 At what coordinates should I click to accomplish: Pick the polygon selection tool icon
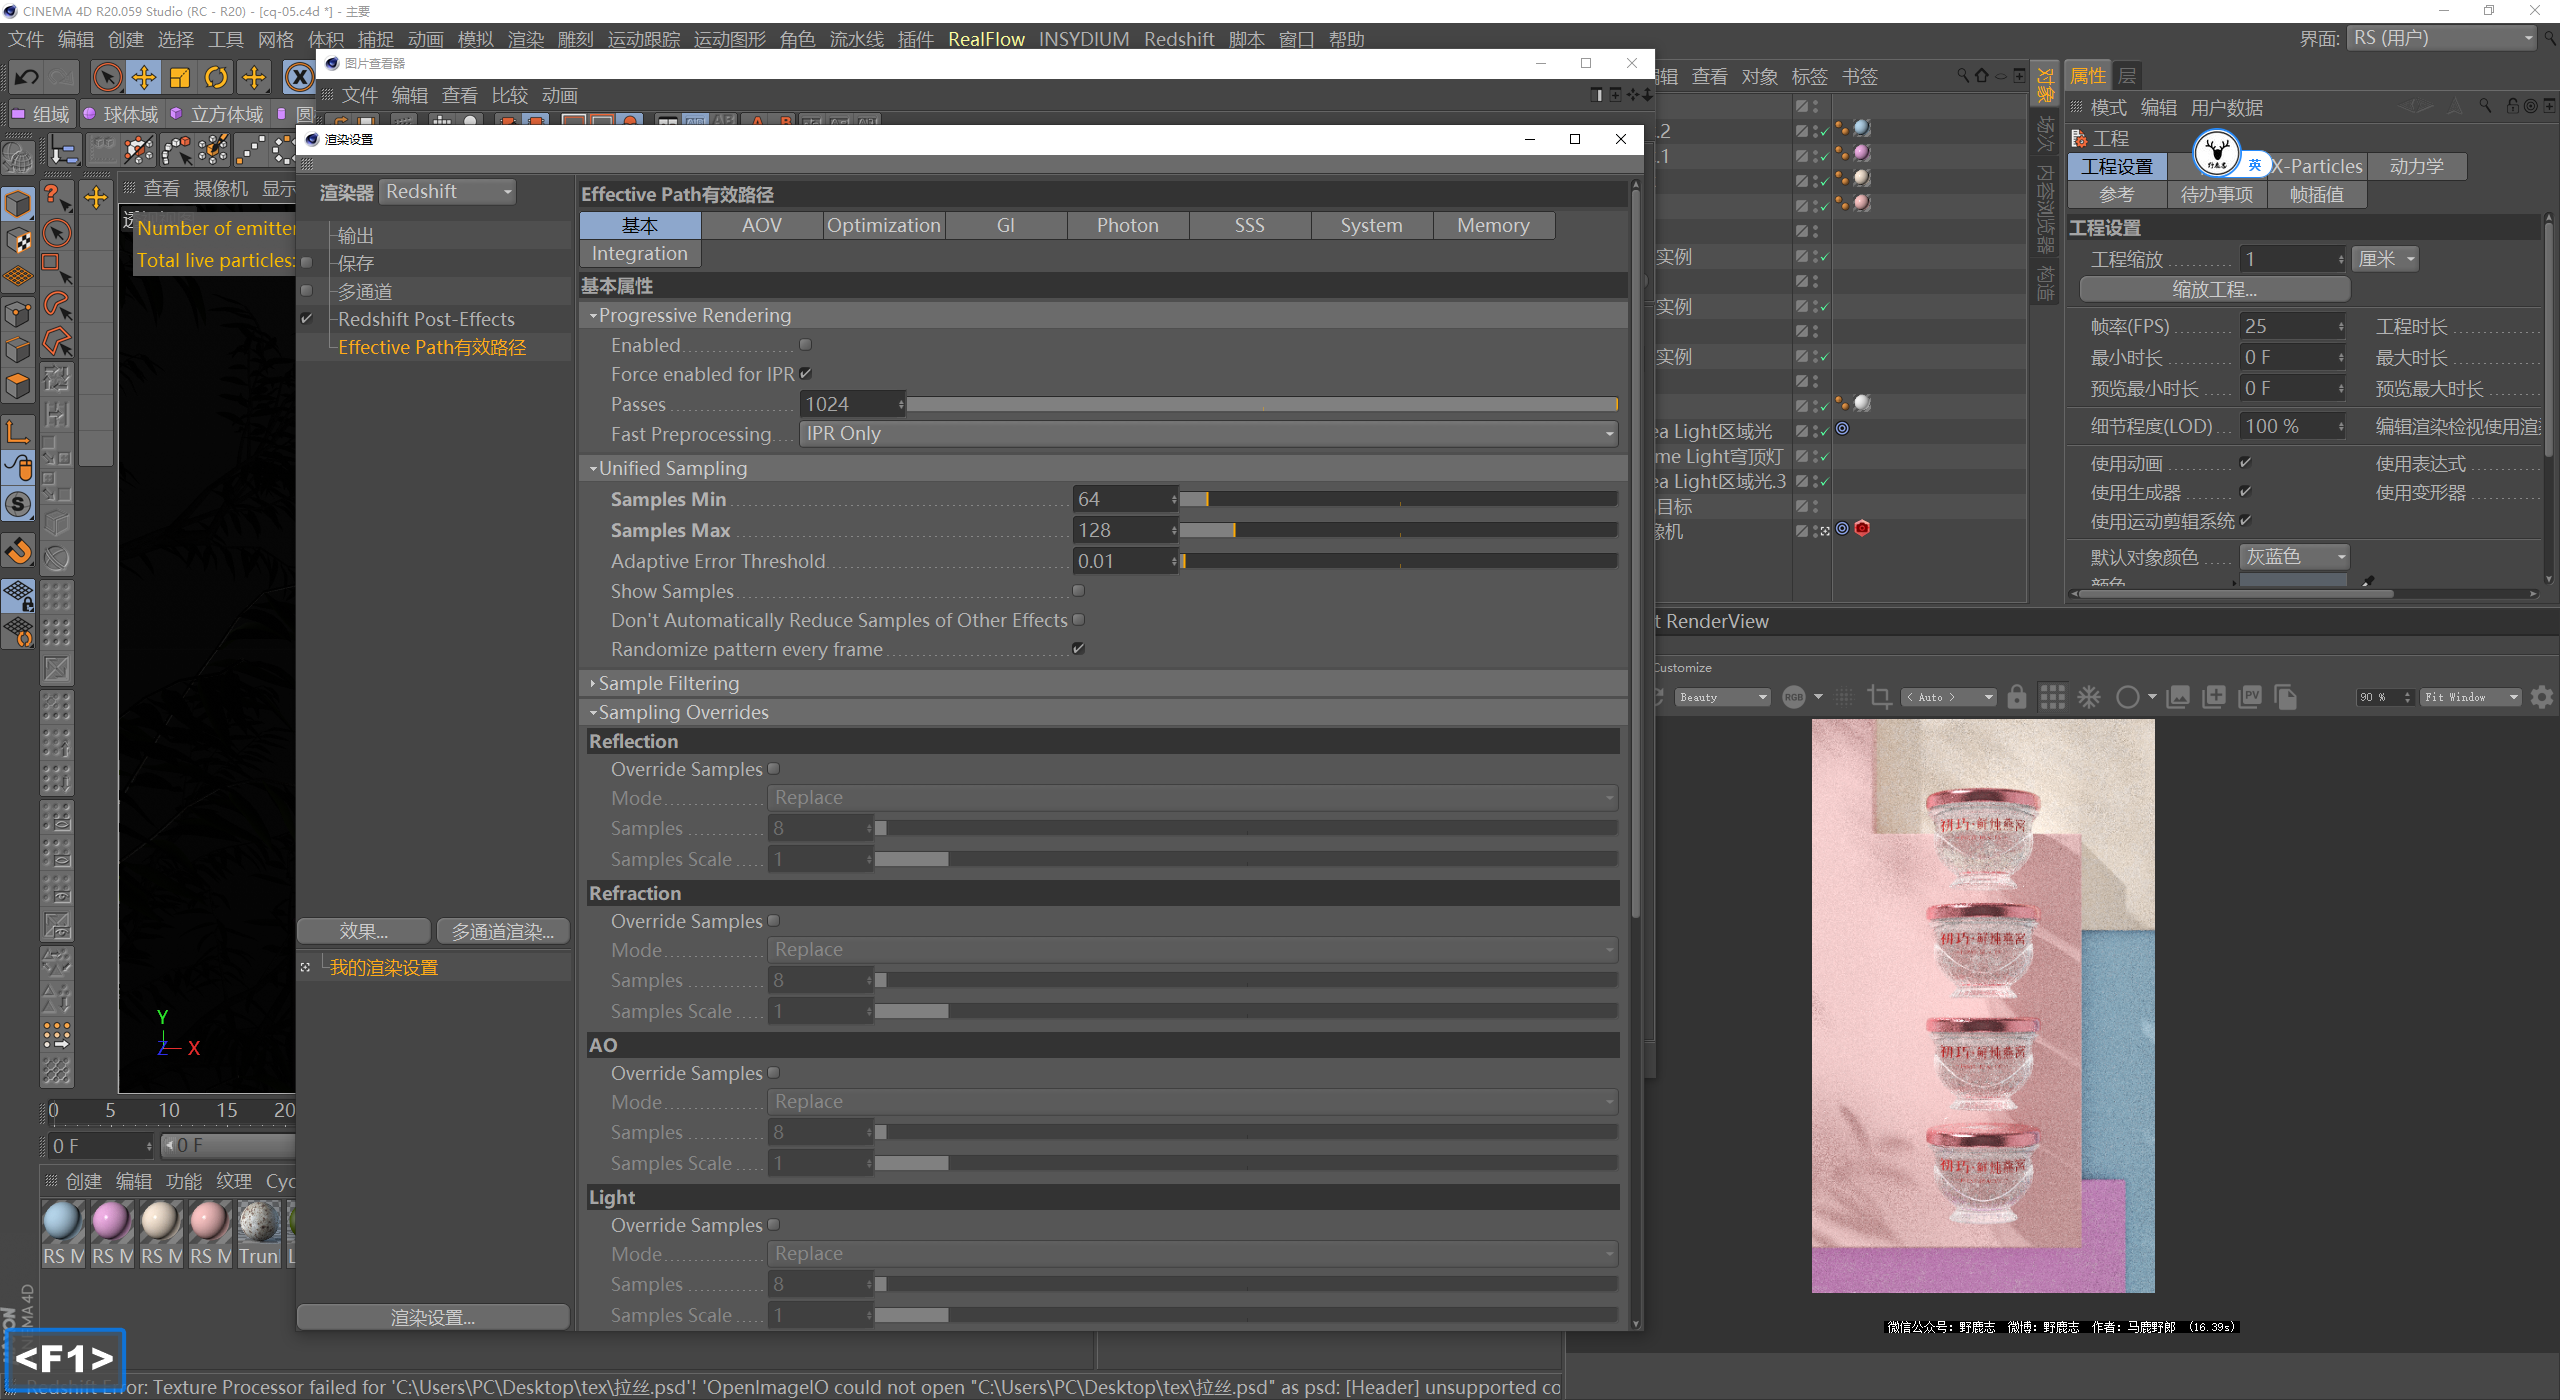pos(57,342)
